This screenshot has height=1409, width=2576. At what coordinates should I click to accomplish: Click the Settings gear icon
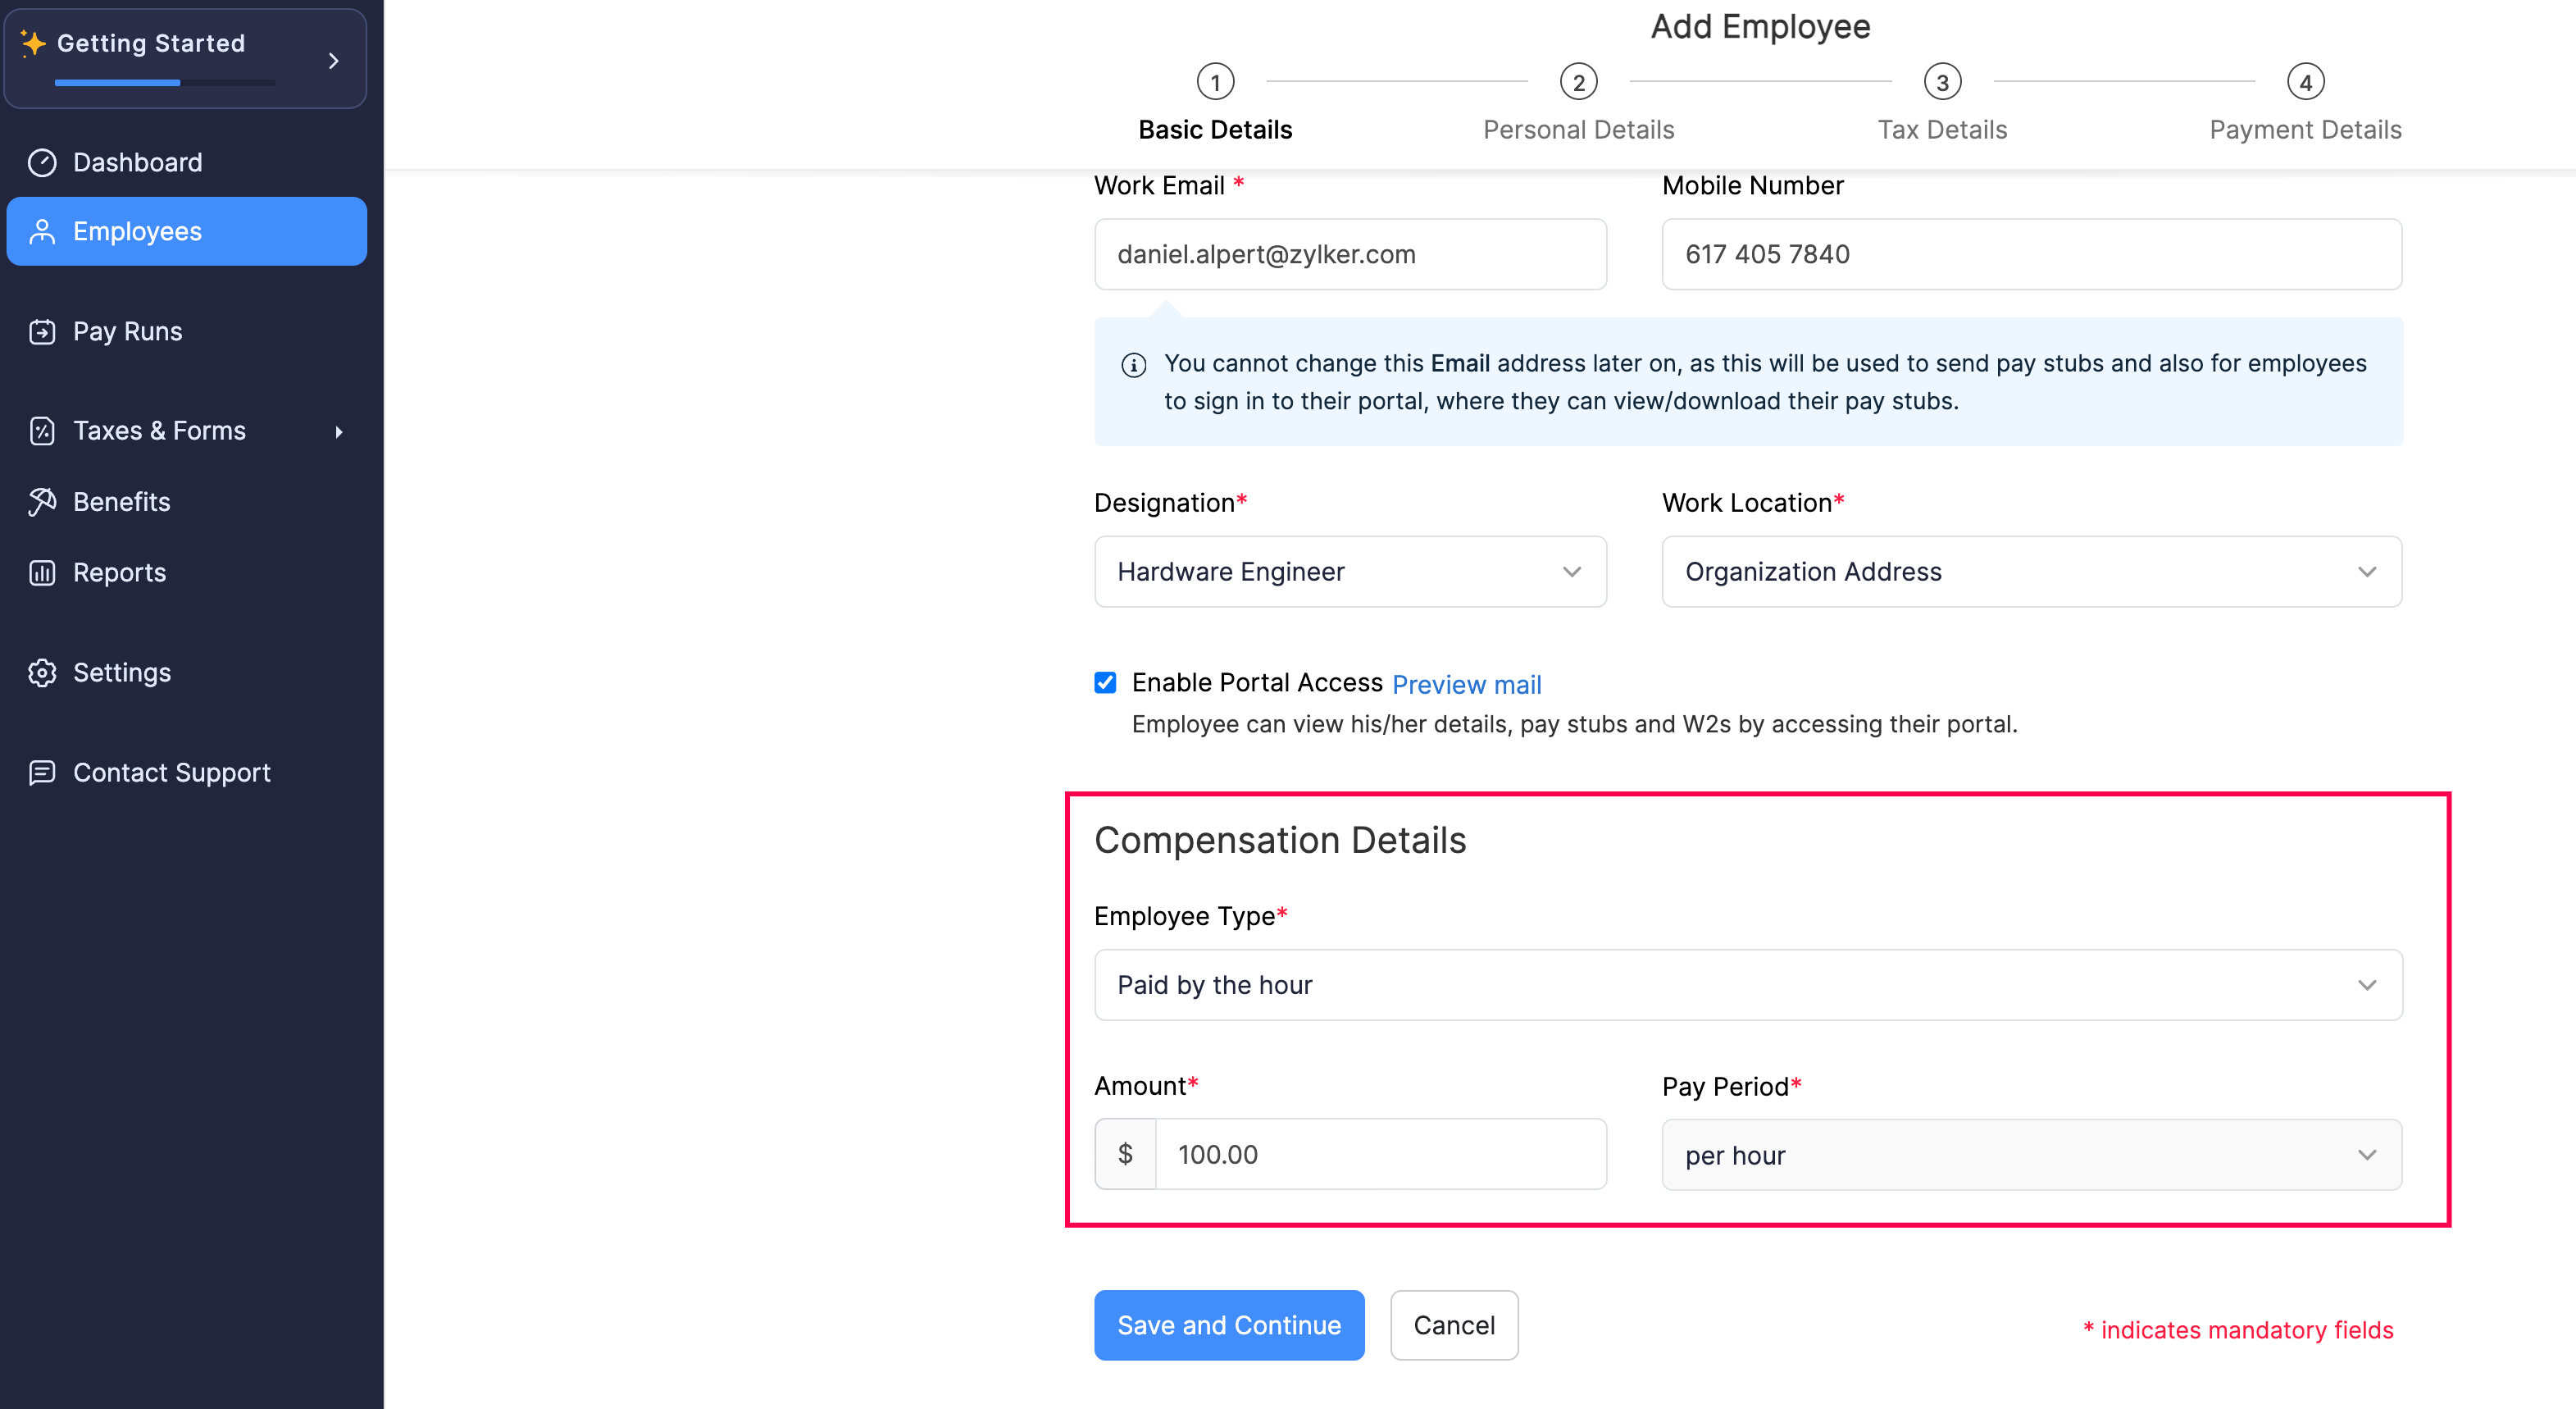[42, 672]
